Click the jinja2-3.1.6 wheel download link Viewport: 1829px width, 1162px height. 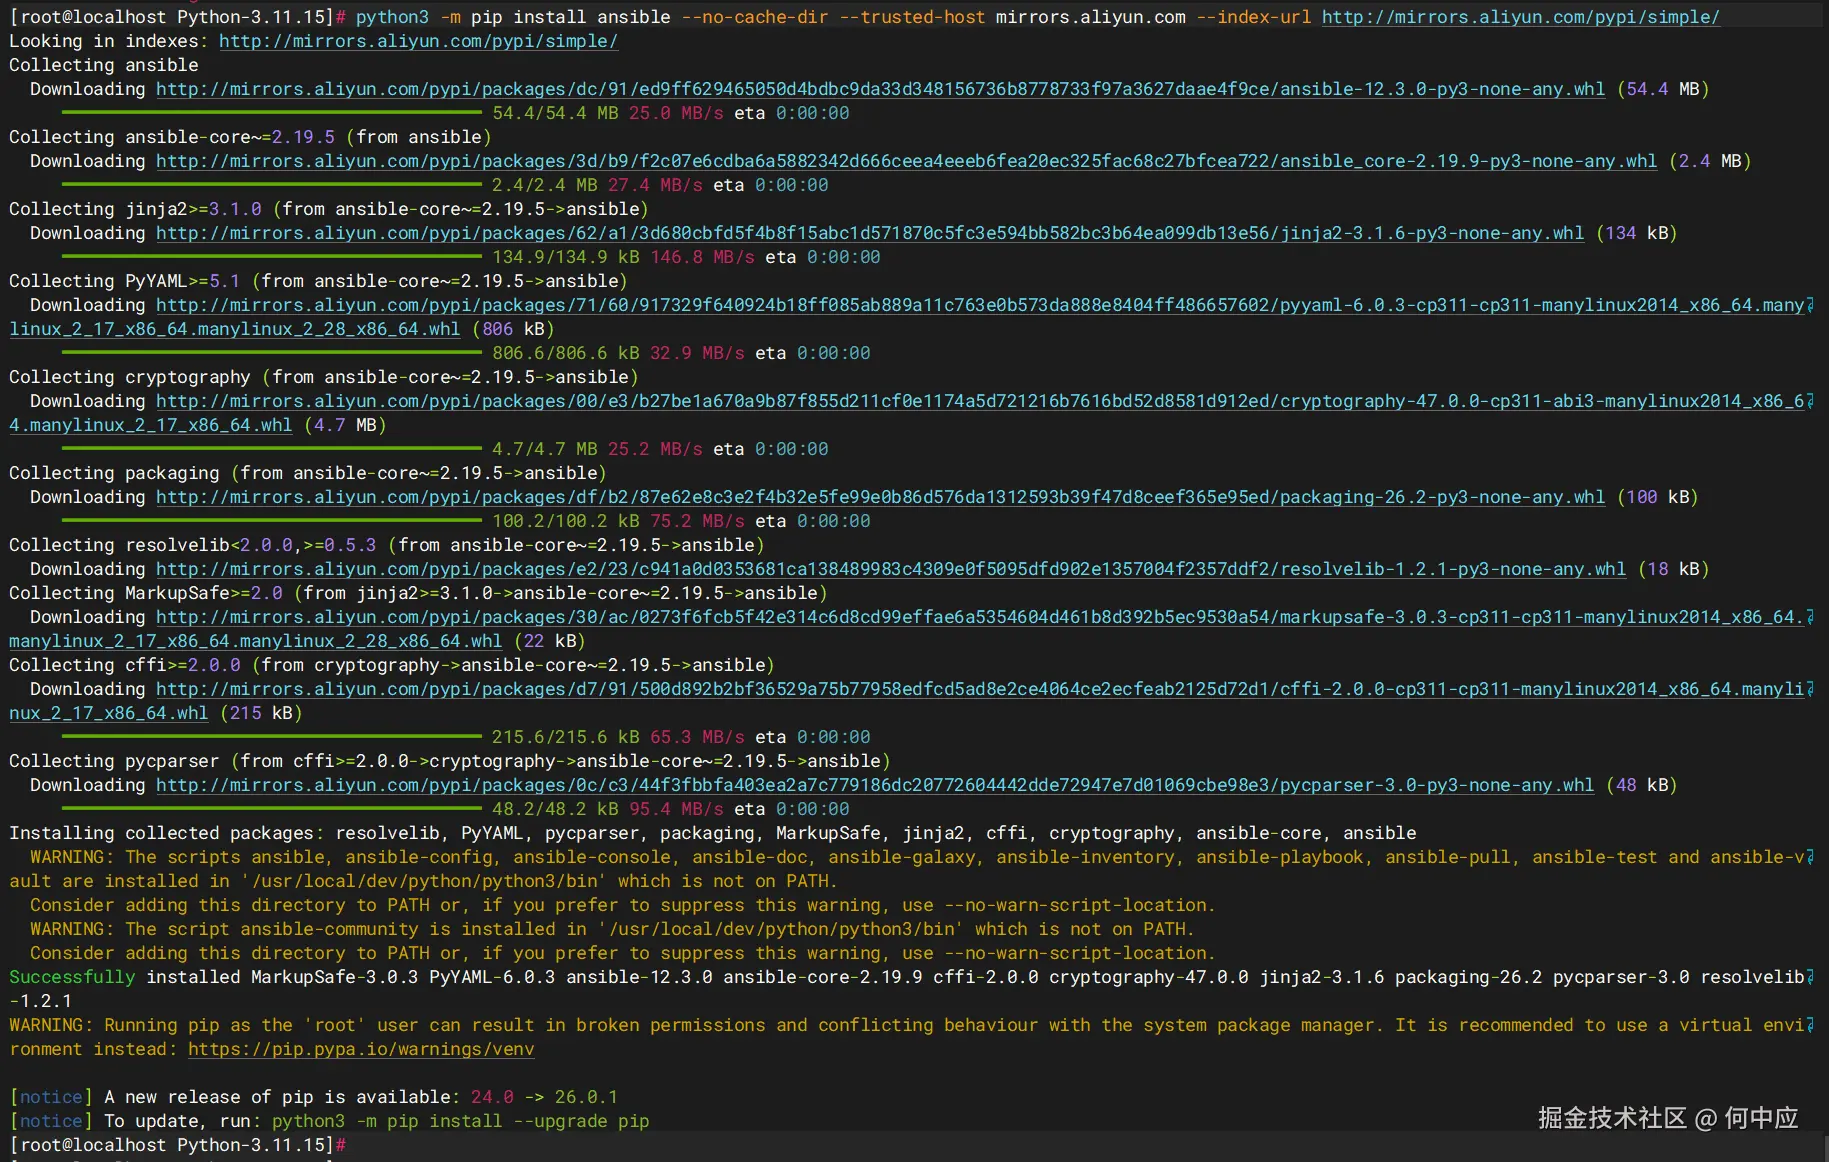(x=870, y=233)
